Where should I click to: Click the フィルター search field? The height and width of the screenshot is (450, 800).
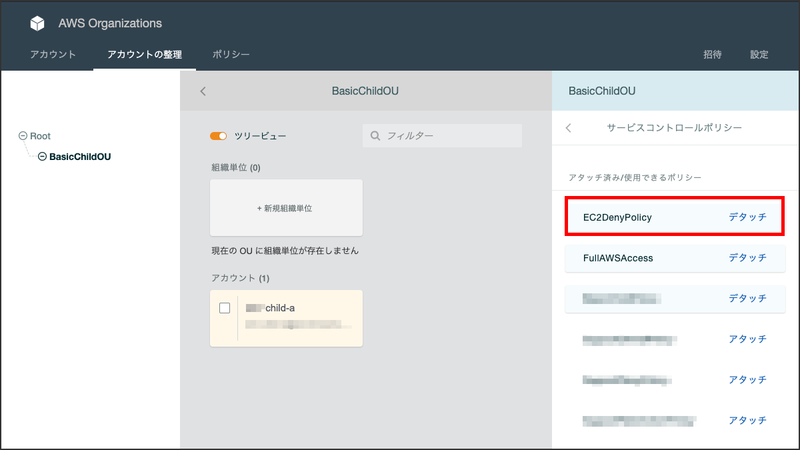[x=442, y=136]
